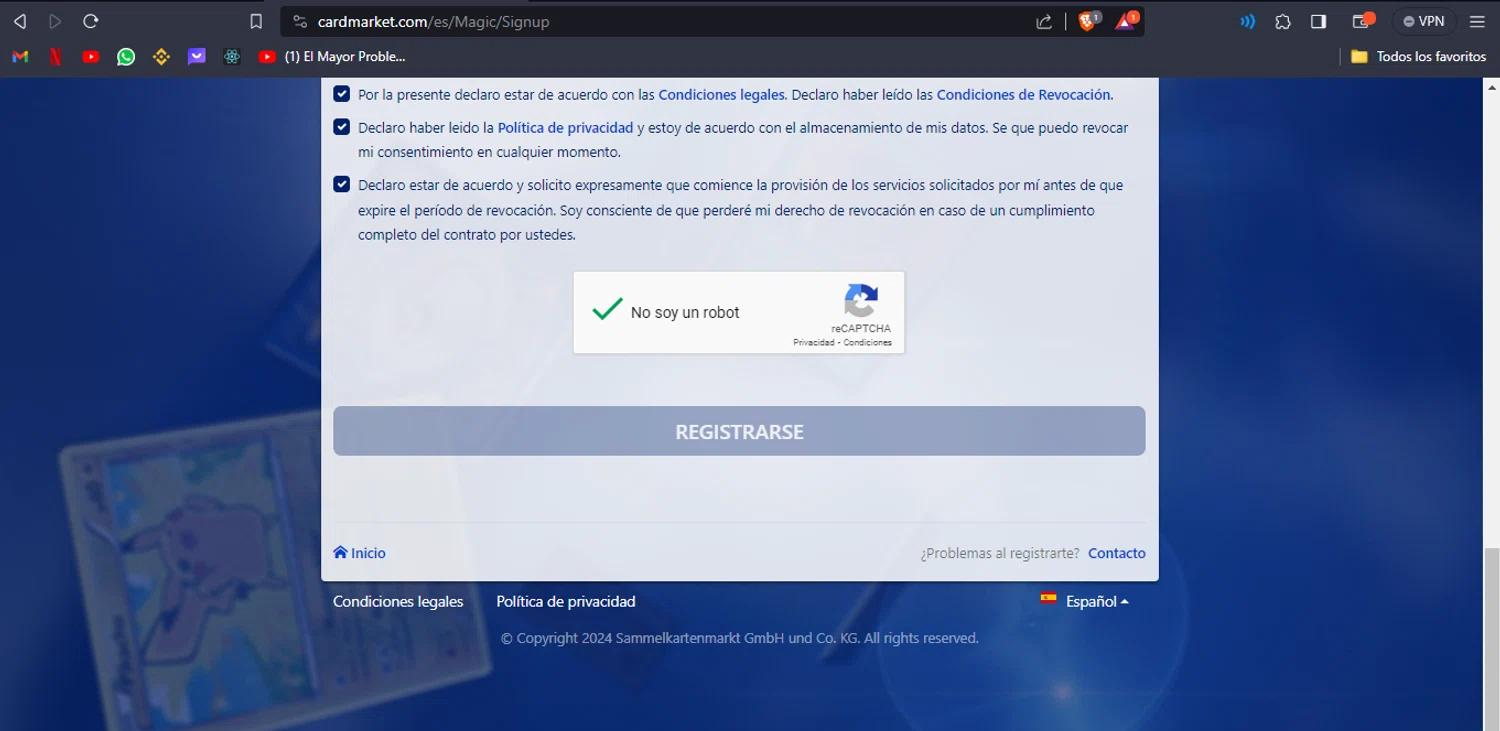The width and height of the screenshot is (1500, 731).
Task: Click the VPN button
Action: (x=1424, y=21)
